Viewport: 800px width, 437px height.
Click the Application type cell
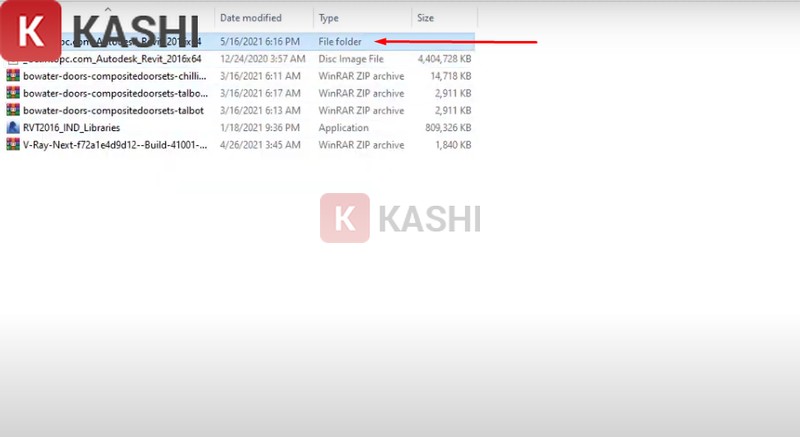(x=343, y=127)
